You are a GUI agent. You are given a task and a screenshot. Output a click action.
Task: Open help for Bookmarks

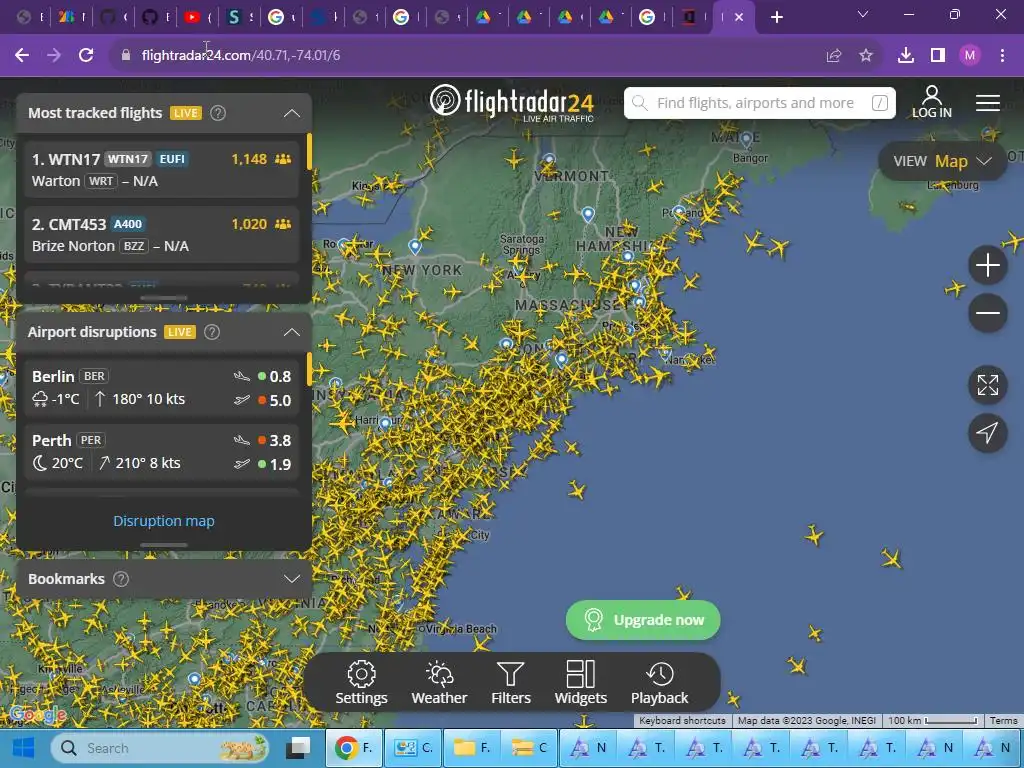point(121,579)
